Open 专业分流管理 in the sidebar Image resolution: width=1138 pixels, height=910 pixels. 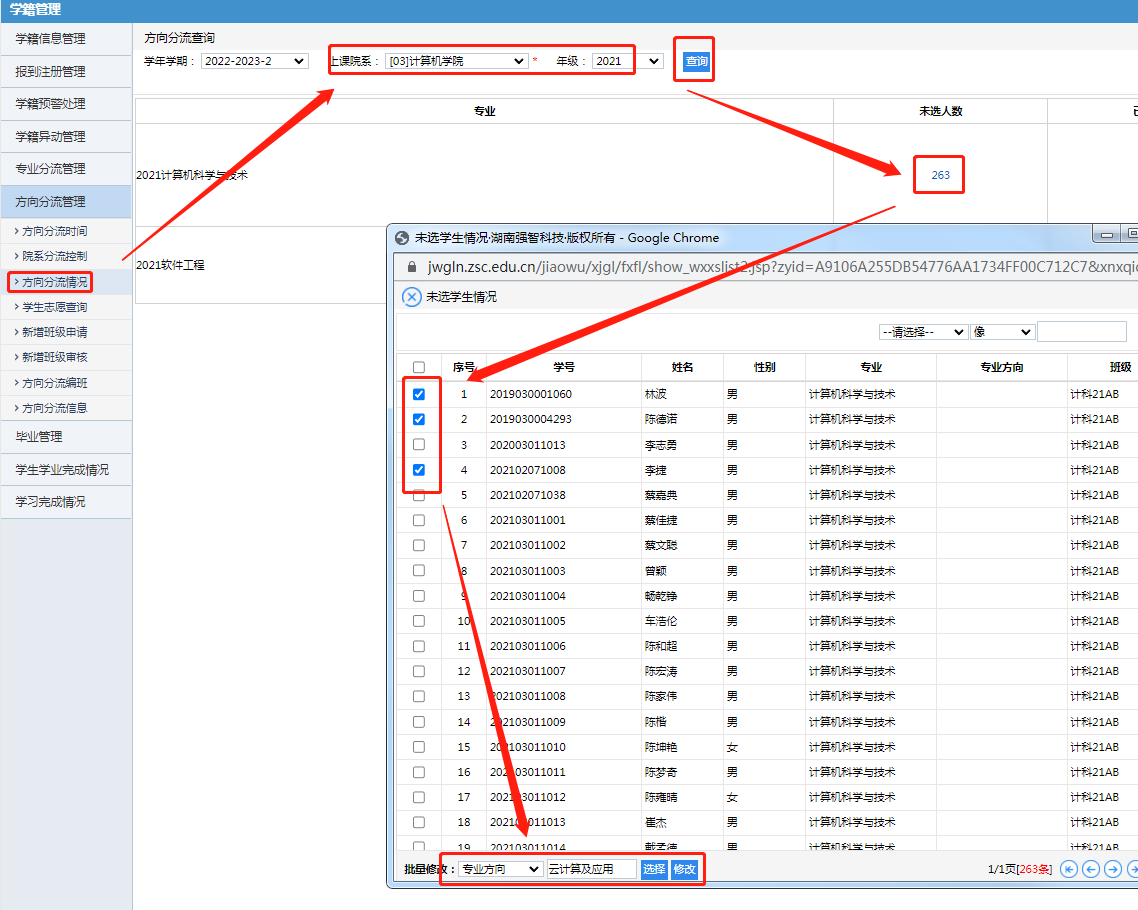(66, 168)
